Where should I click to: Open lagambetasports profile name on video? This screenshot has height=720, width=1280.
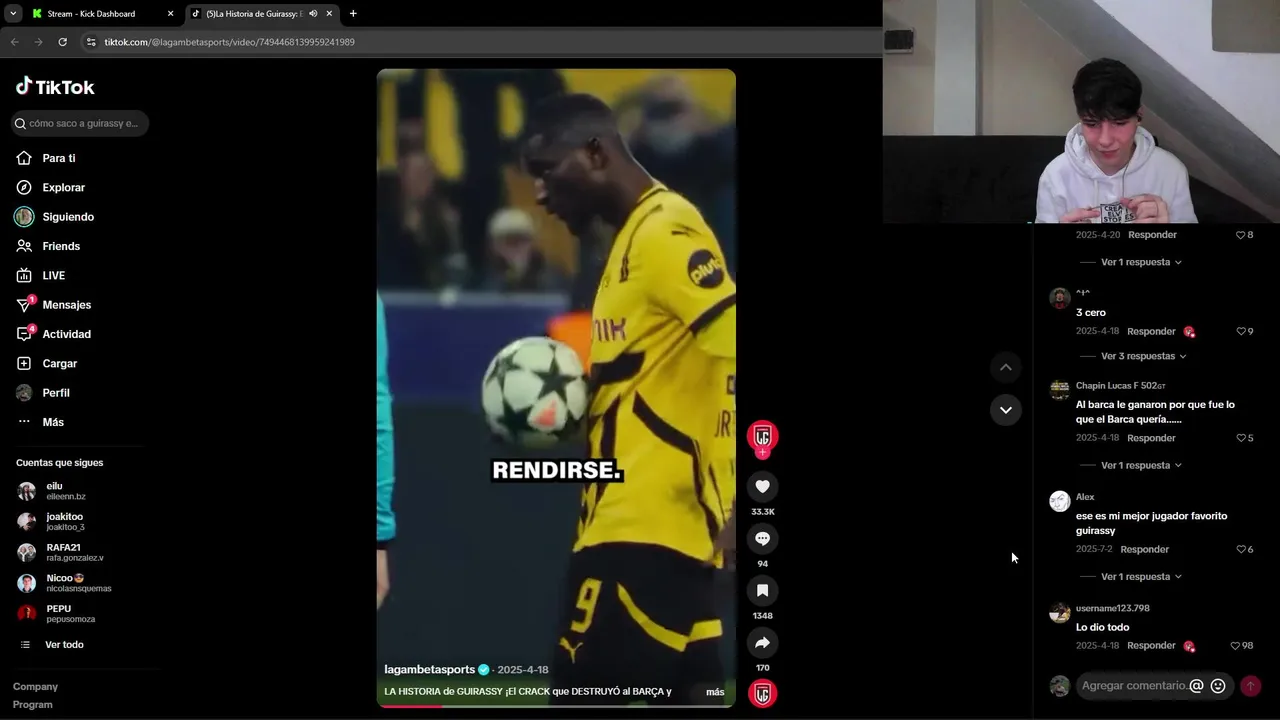[429, 670]
